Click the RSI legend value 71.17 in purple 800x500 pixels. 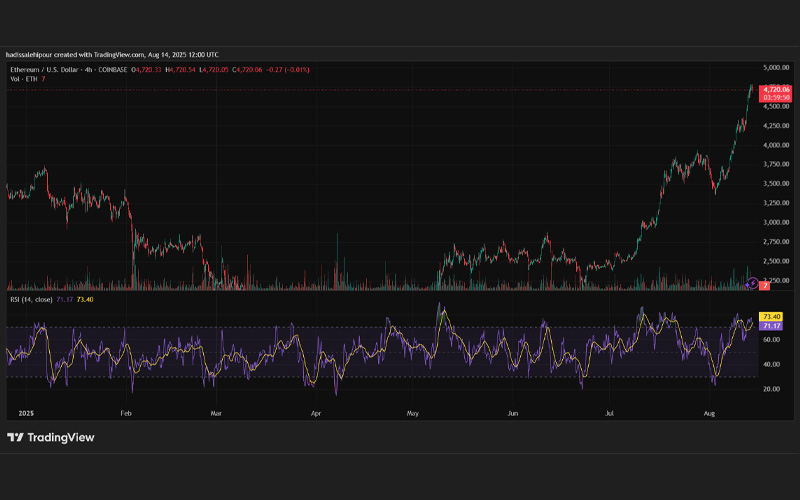[64, 299]
